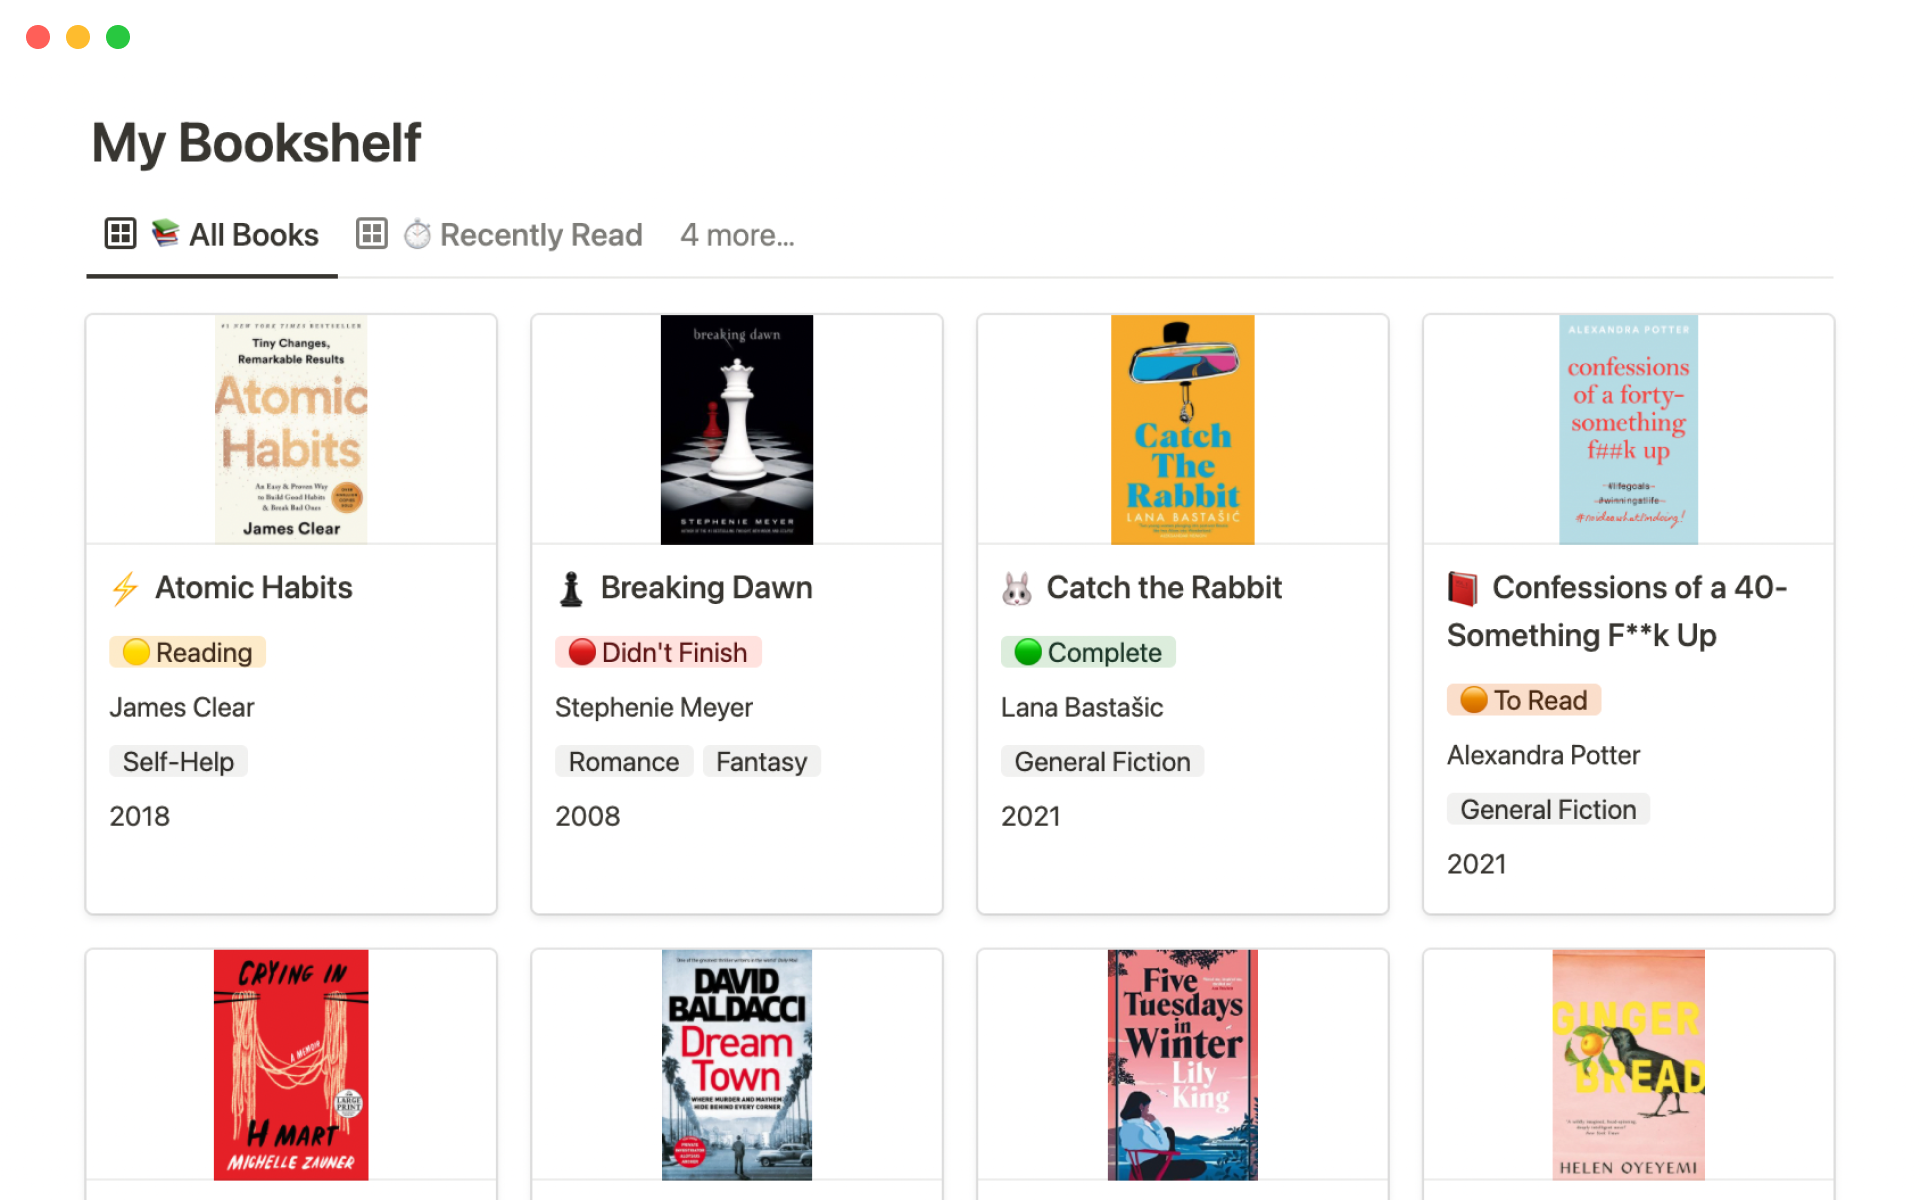This screenshot has width=1920, height=1200.
Task: Click the gallery view icon for Recently Read
Action: 372,234
